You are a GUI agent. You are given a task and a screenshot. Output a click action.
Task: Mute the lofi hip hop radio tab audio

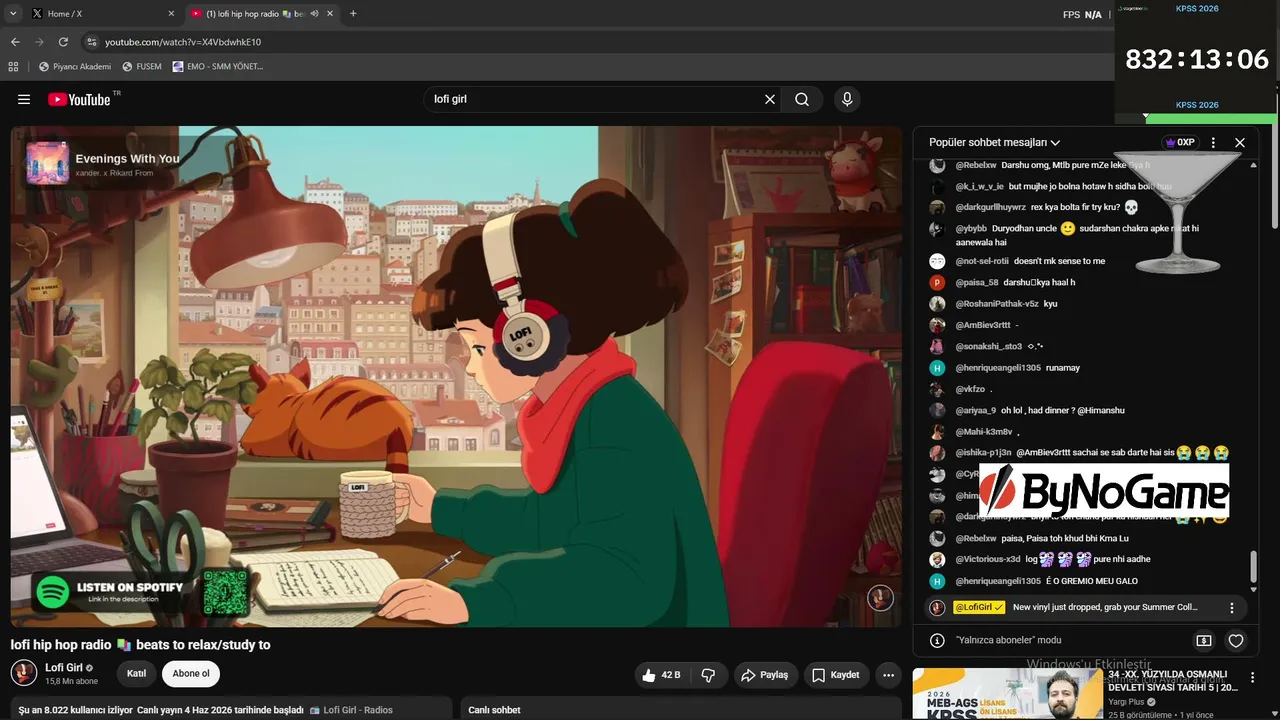click(314, 14)
